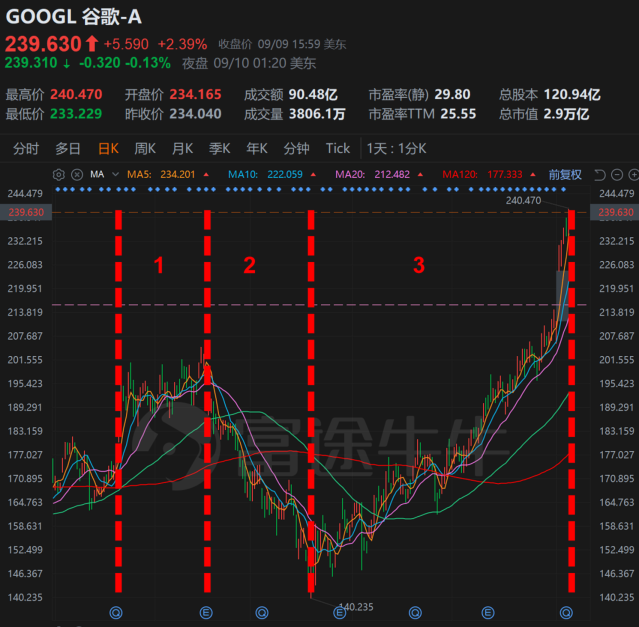Zoom out chart with the minus icon
This screenshot has width=639, height=627.
(x=617, y=175)
